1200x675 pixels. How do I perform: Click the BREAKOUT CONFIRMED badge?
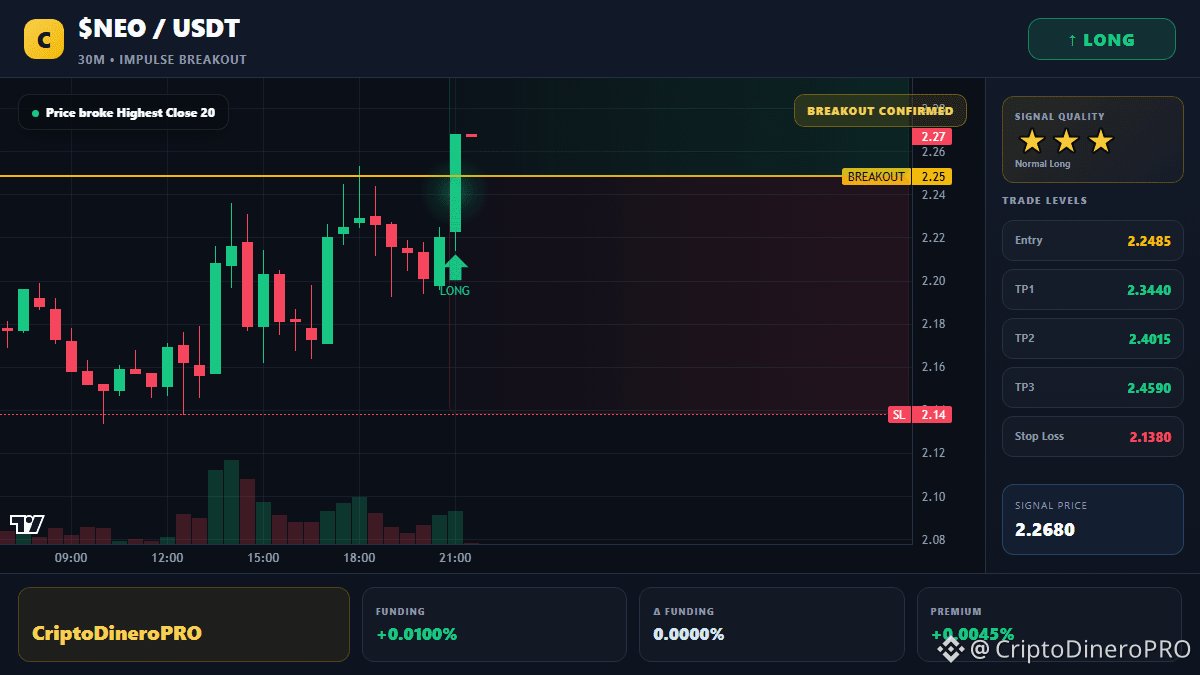[880, 111]
